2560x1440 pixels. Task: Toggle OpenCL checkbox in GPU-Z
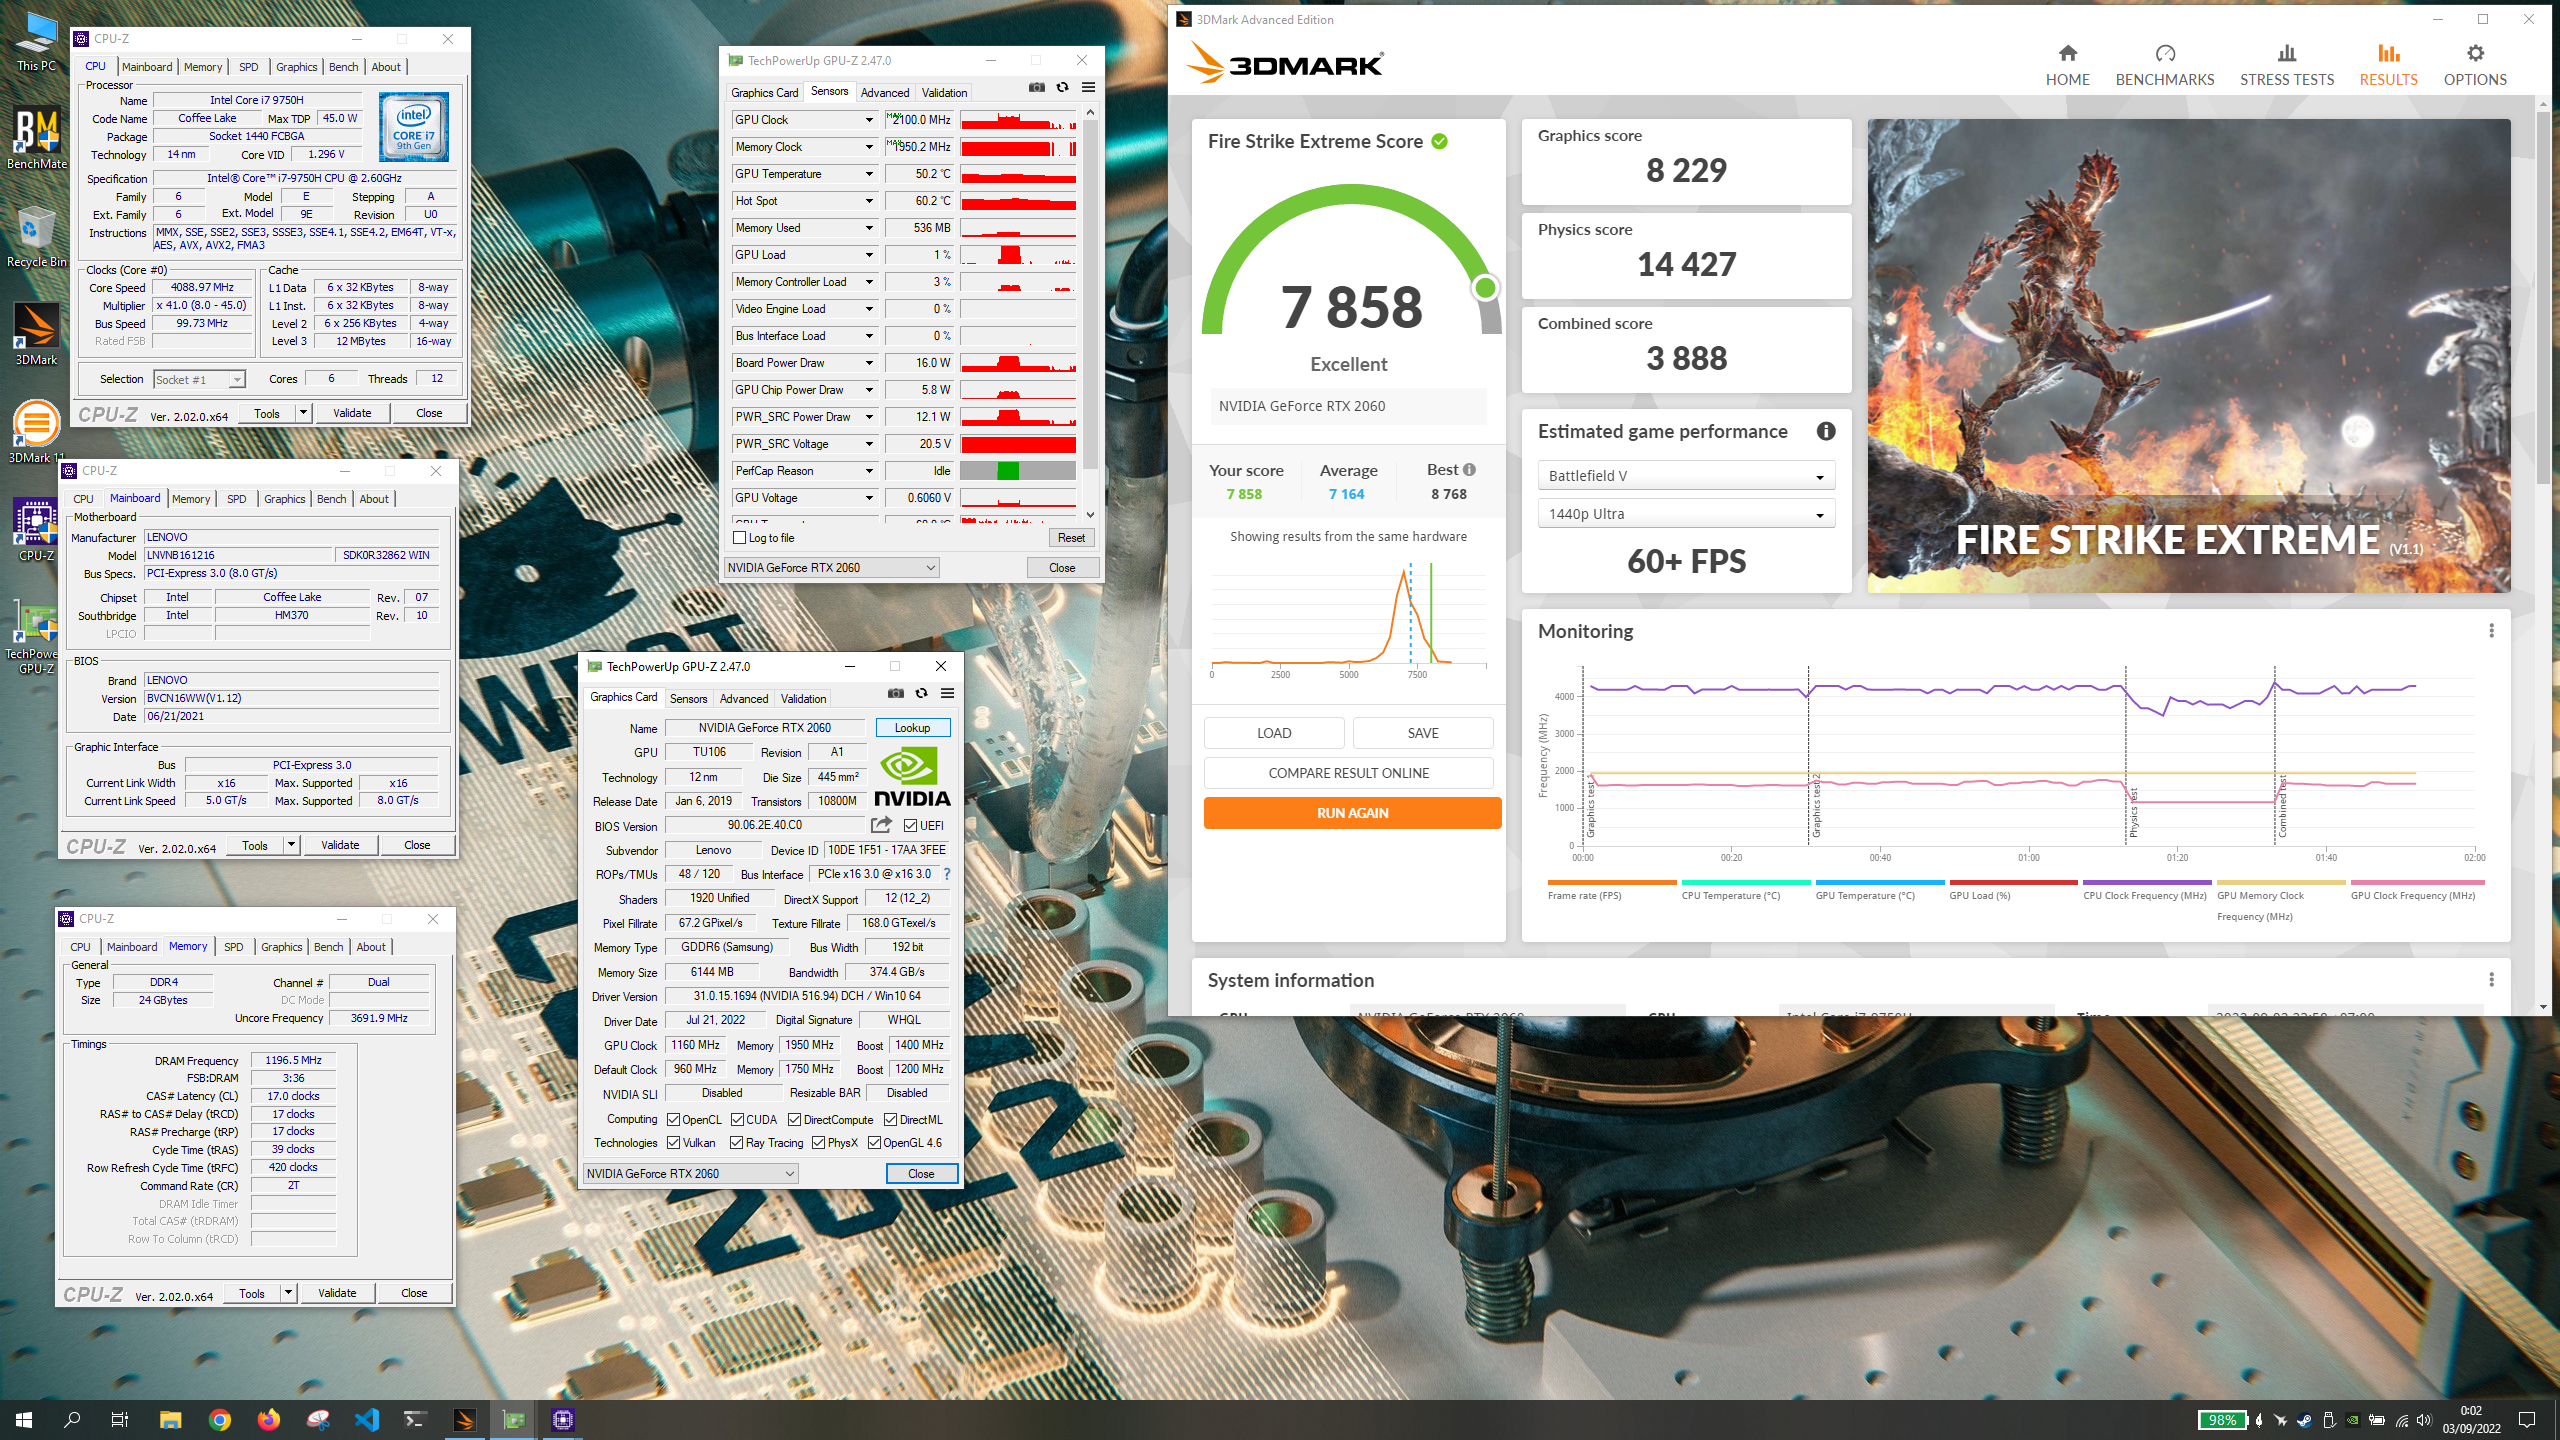674,1120
